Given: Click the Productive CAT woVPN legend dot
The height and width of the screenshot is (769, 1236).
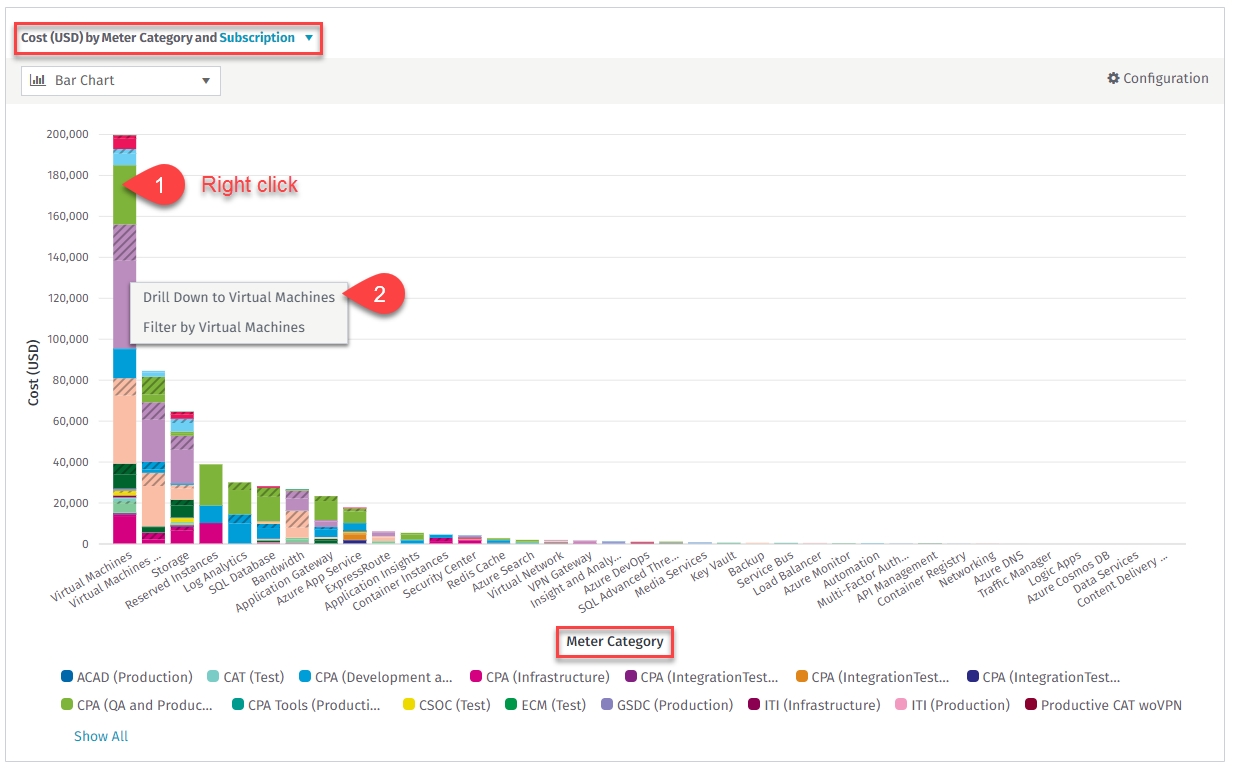Looking at the screenshot, I should pyautogui.click(x=1031, y=705).
